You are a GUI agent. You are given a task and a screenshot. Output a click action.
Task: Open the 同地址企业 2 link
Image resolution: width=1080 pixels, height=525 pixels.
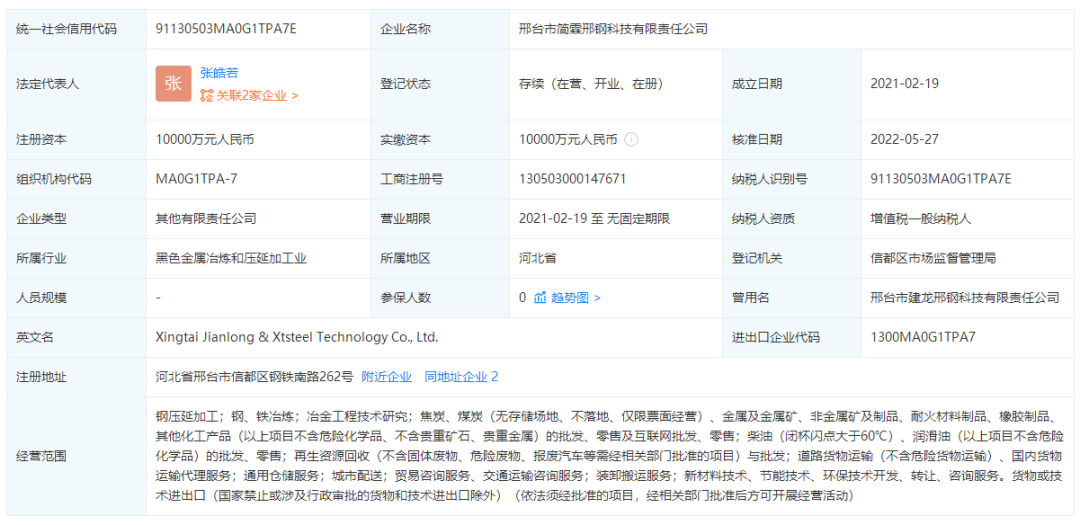click(461, 377)
